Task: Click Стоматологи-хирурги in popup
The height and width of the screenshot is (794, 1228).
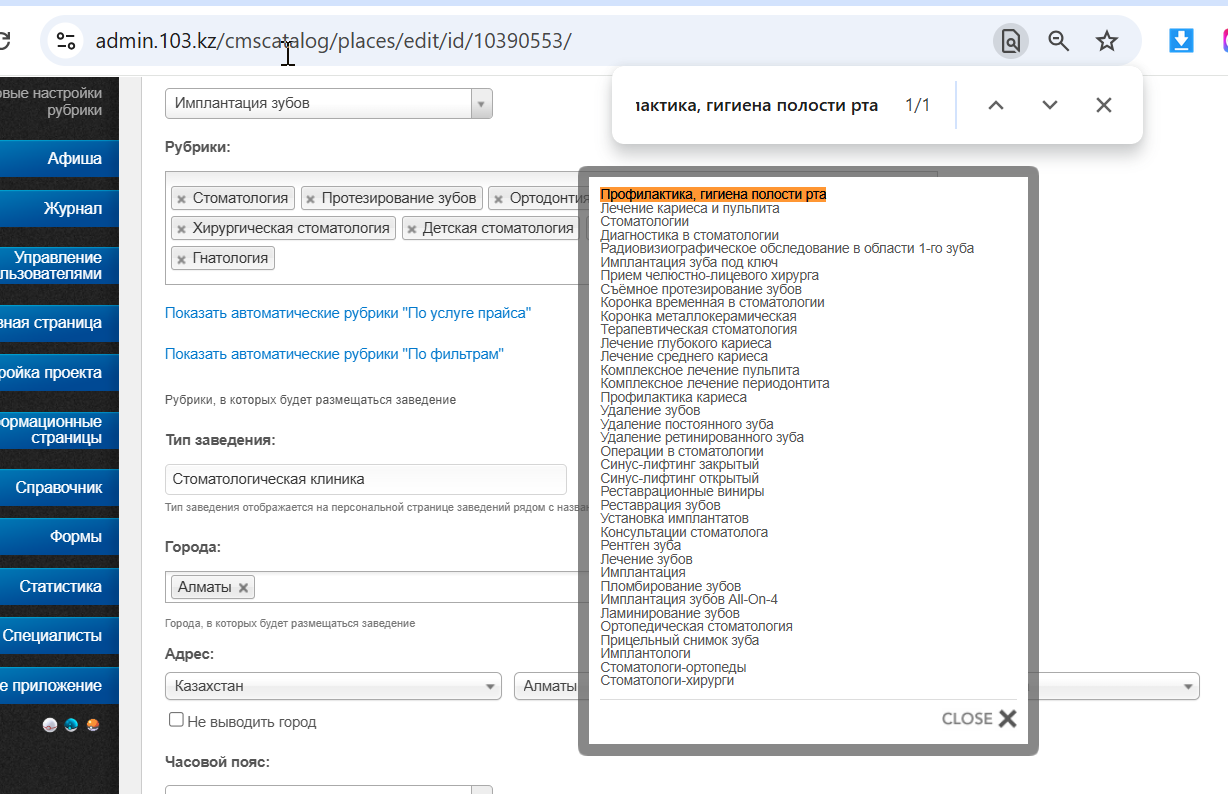Action: (x=667, y=680)
